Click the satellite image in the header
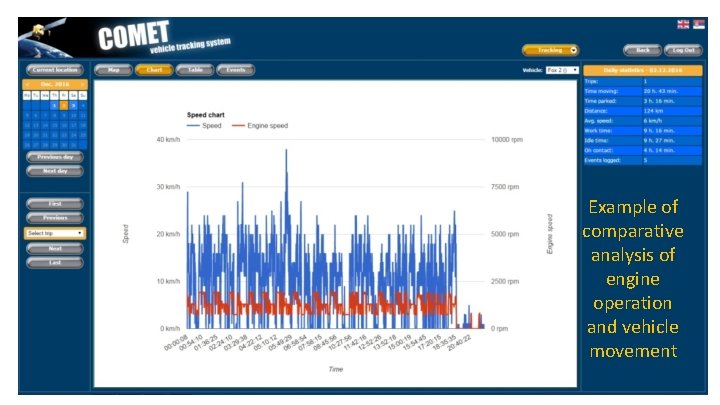Screen dimensions: 720x405 click(45, 38)
